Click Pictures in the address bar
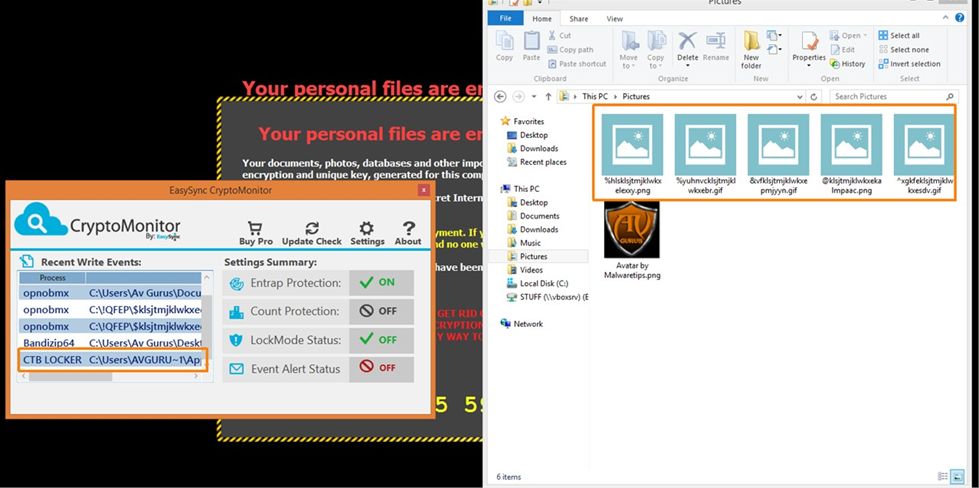This screenshot has width=979, height=488. pos(636,97)
